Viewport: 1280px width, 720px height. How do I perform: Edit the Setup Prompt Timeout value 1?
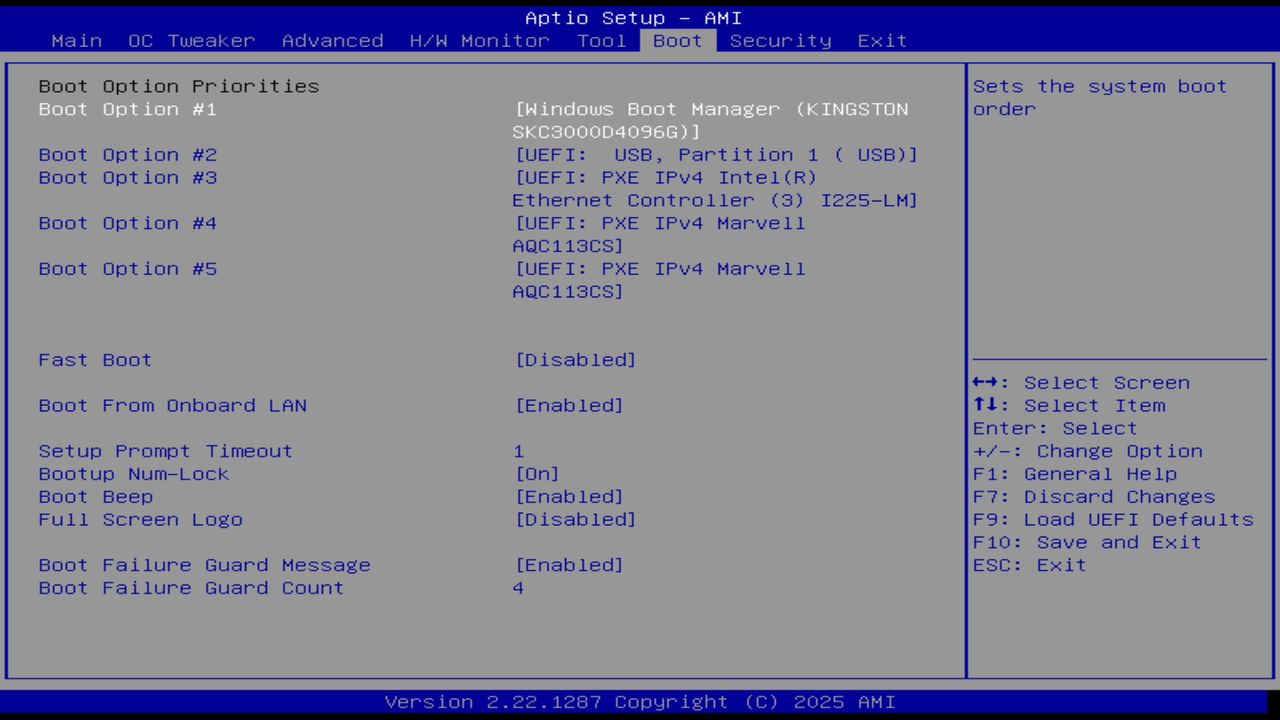click(x=519, y=451)
